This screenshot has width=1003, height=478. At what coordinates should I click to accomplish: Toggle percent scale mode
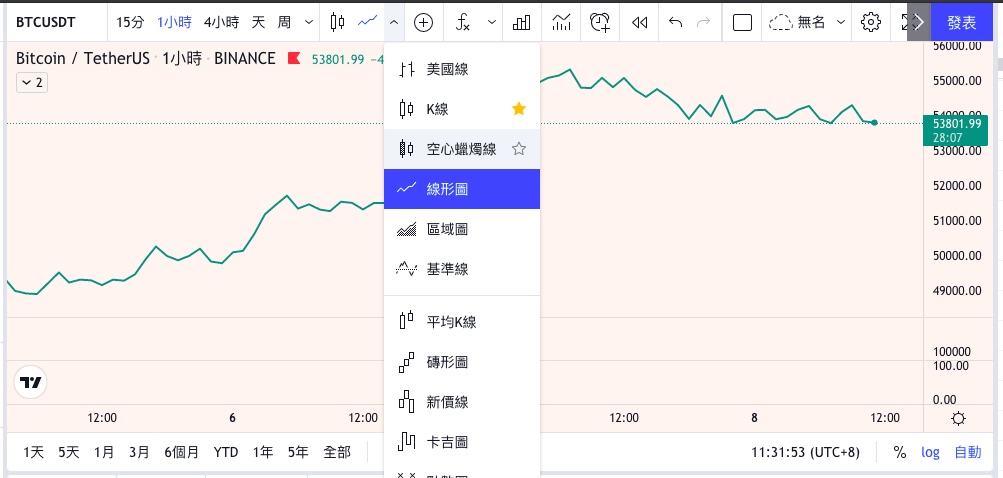click(x=899, y=452)
